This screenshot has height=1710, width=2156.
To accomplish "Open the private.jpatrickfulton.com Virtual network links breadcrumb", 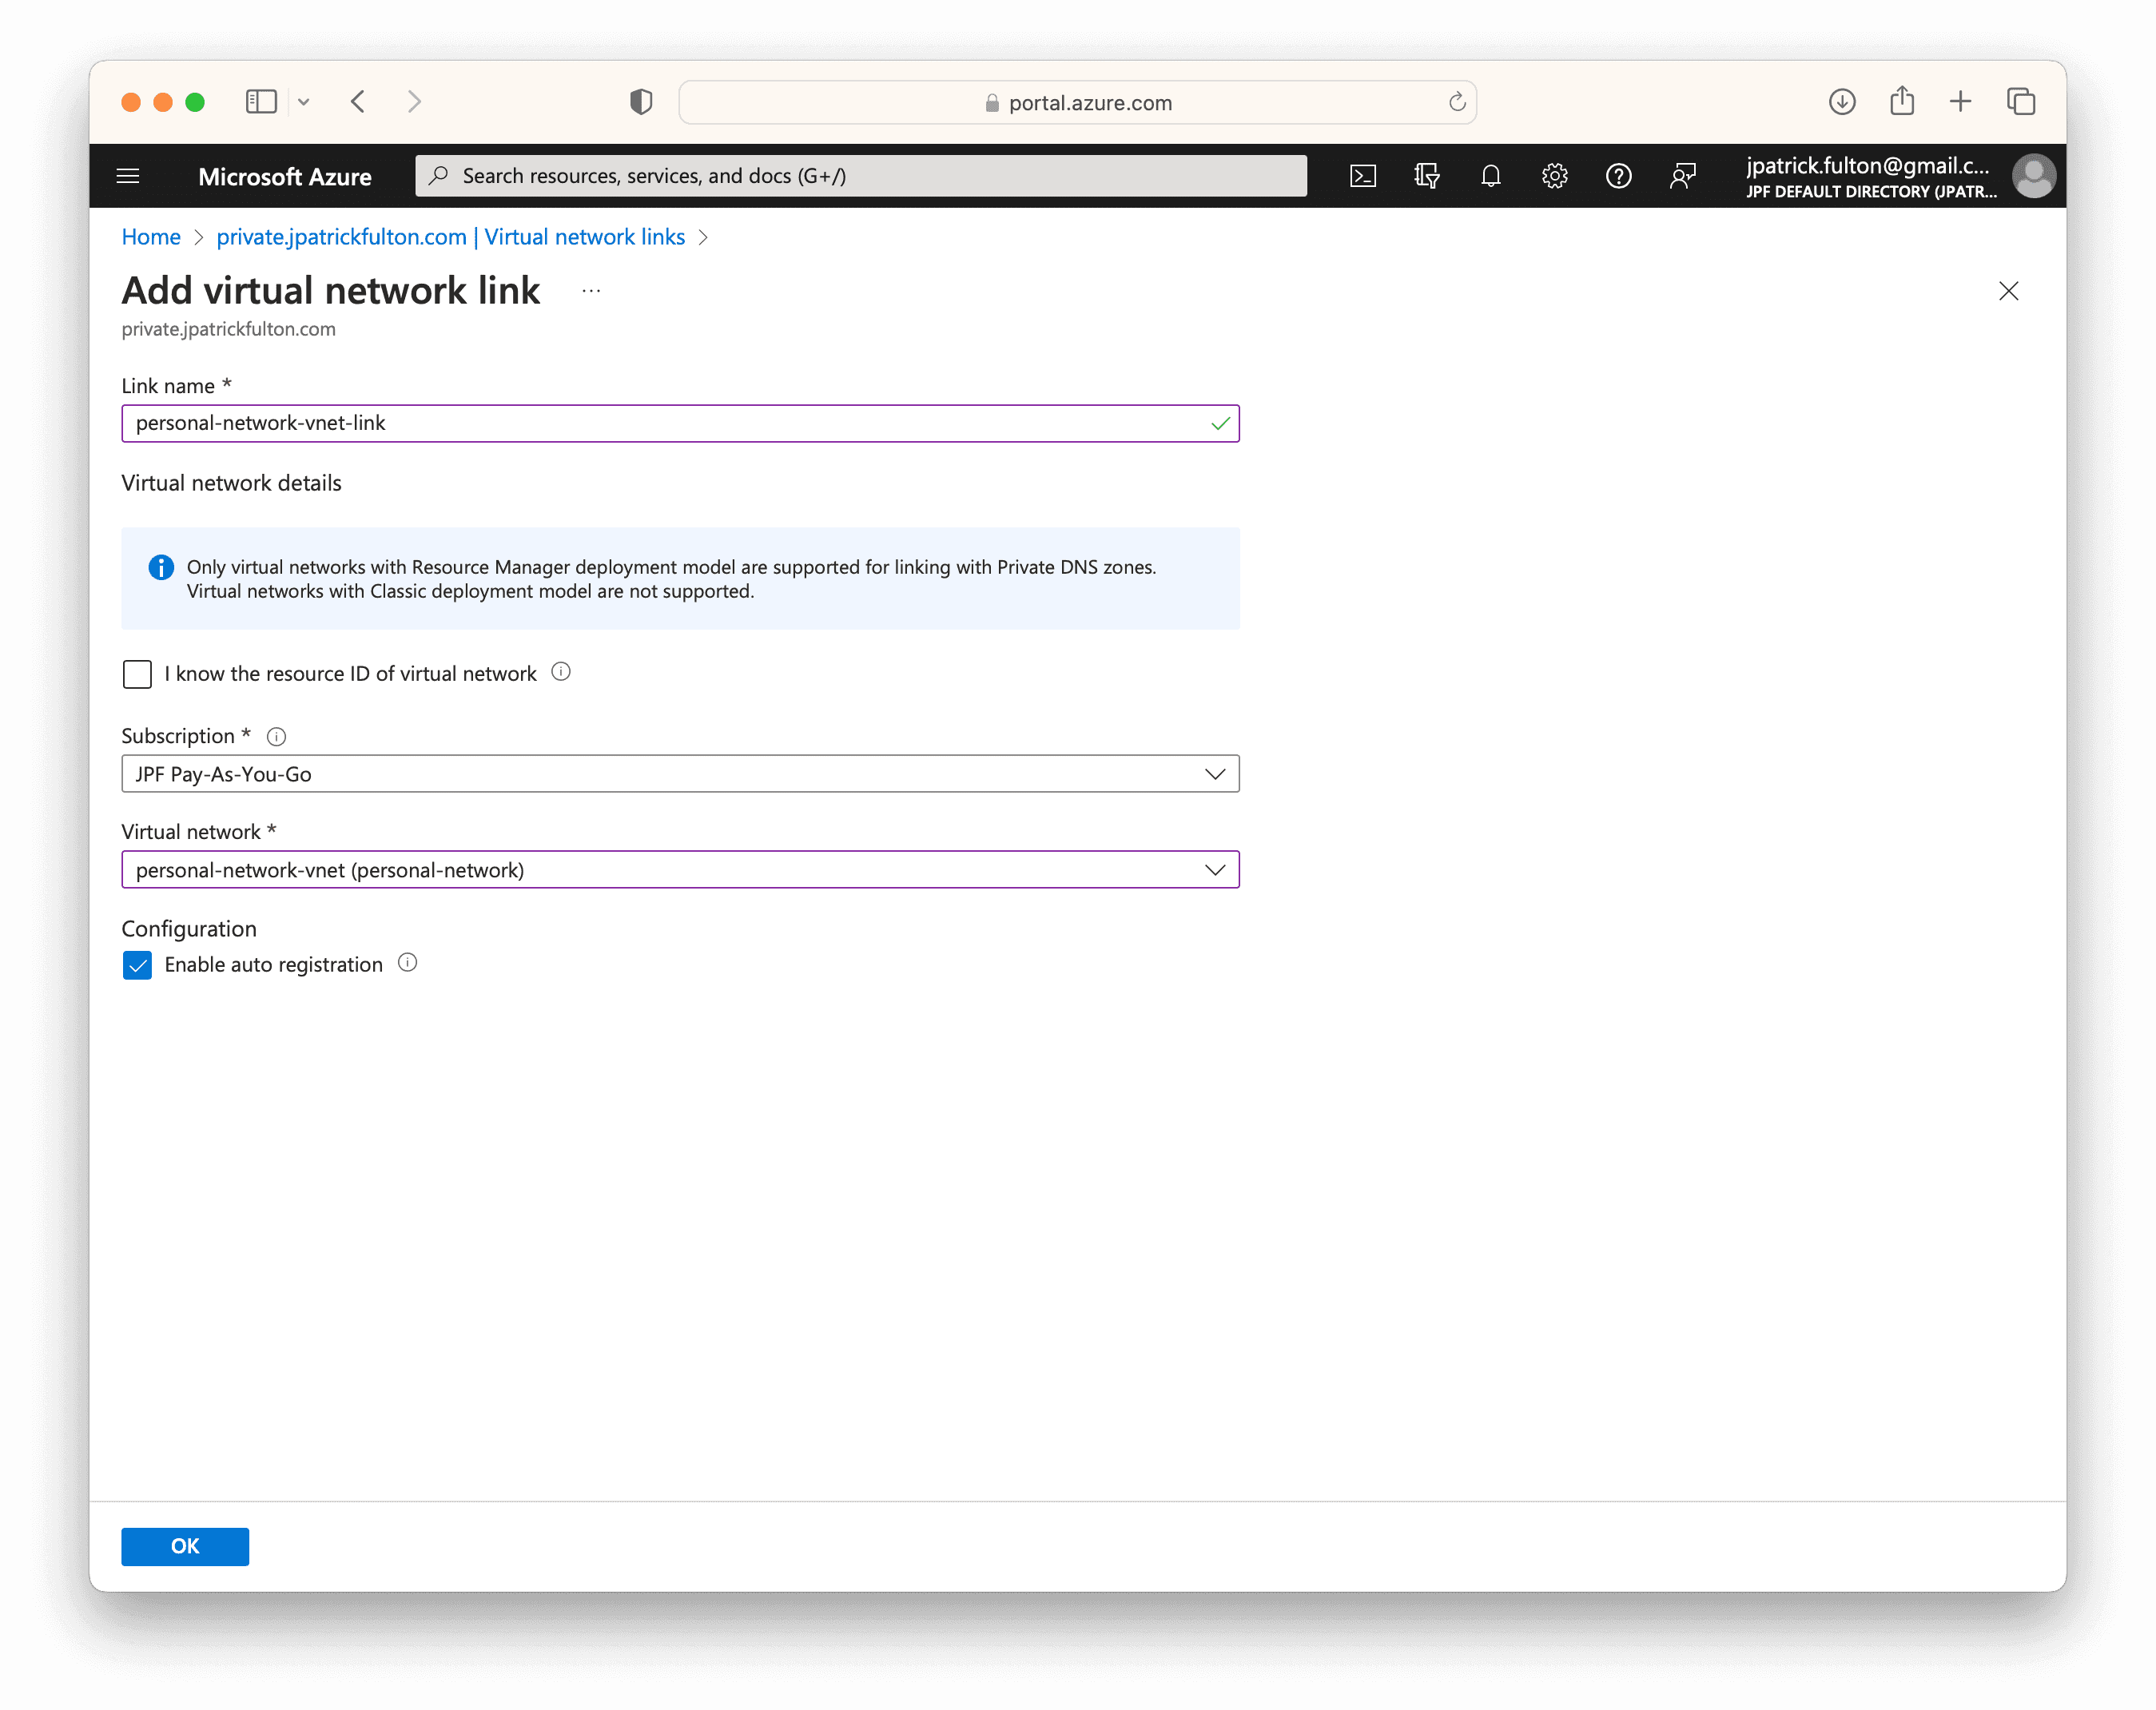I will click(451, 237).
